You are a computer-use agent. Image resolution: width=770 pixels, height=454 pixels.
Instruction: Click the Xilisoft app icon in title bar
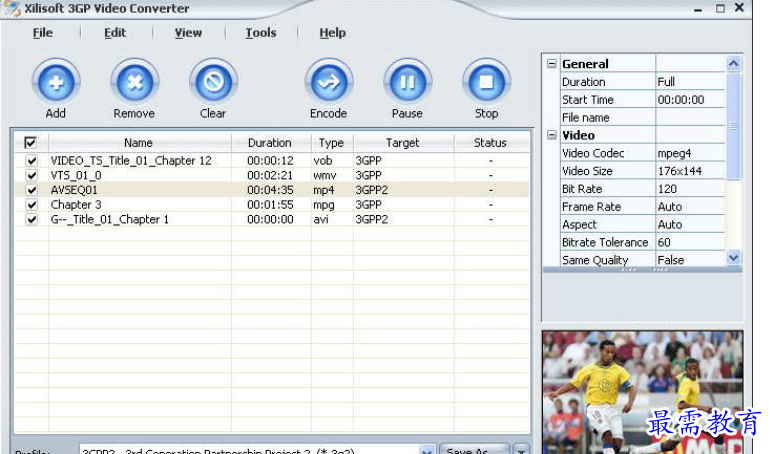[x=11, y=8]
